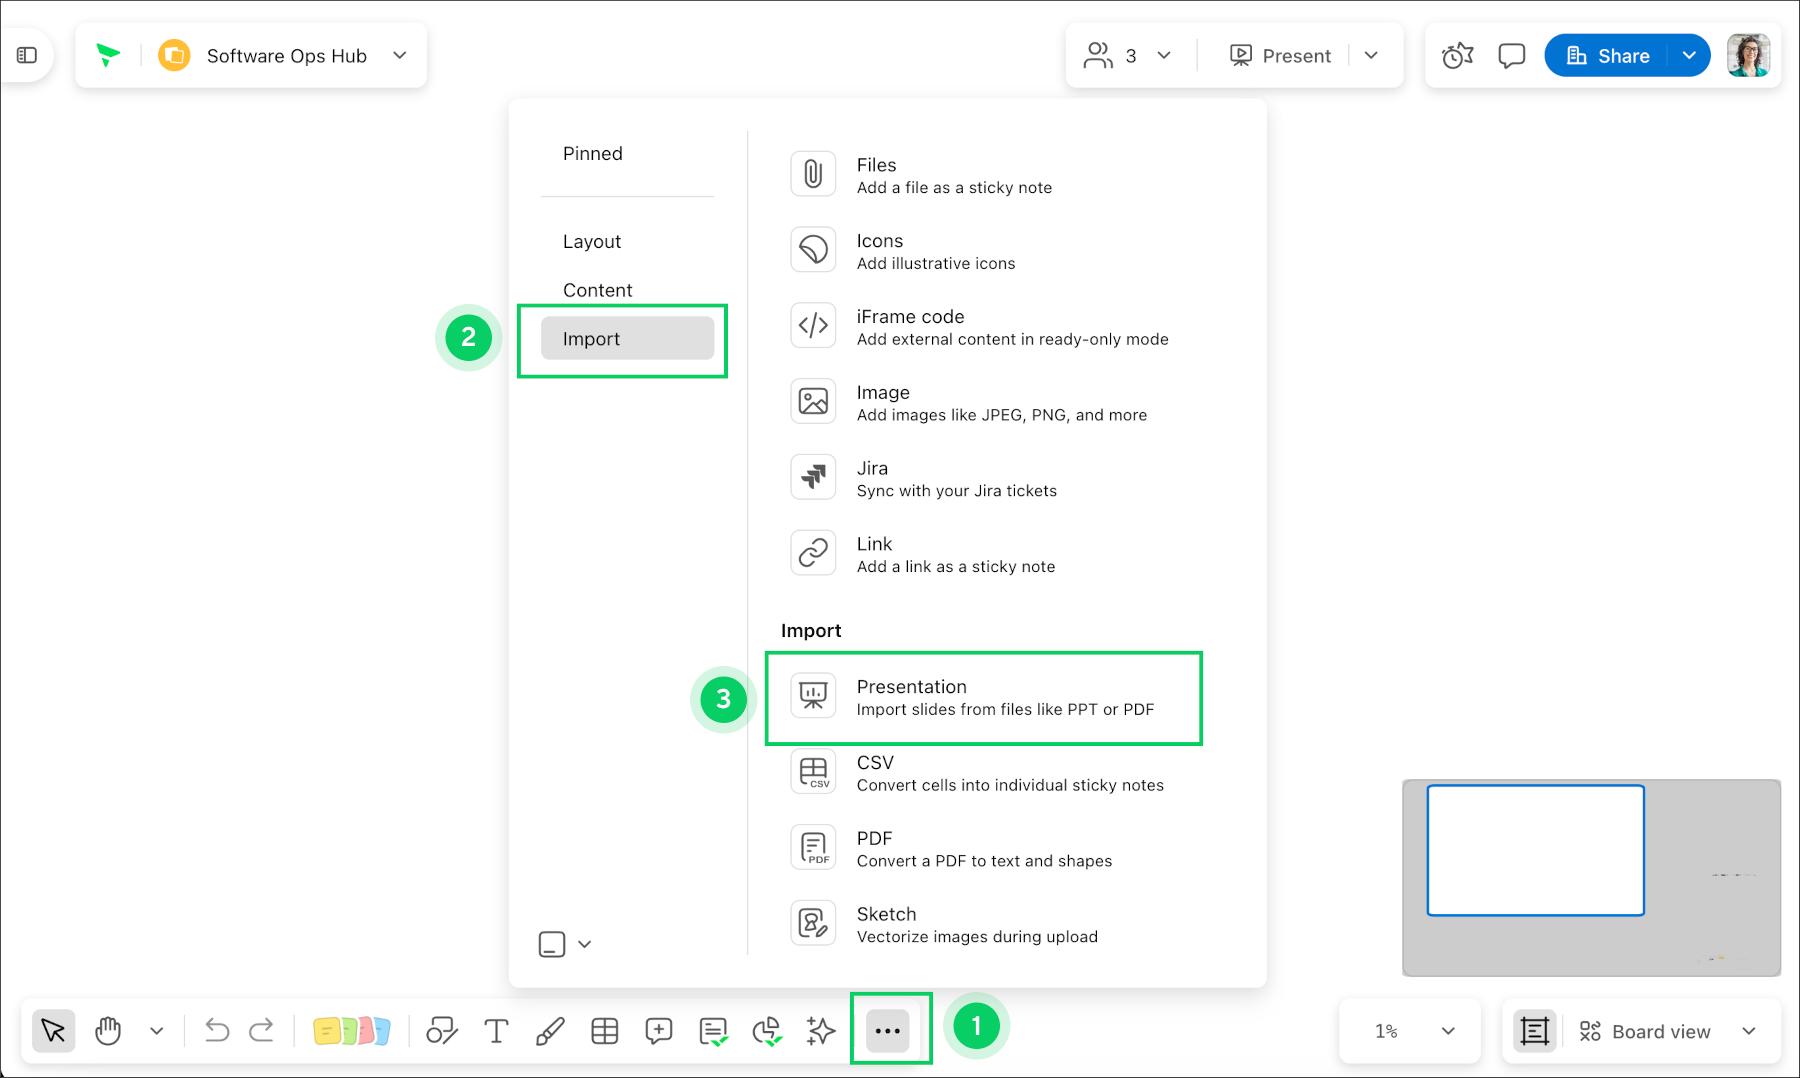Expand the cursor tools chevron
The width and height of the screenshot is (1800, 1078).
(156, 1031)
